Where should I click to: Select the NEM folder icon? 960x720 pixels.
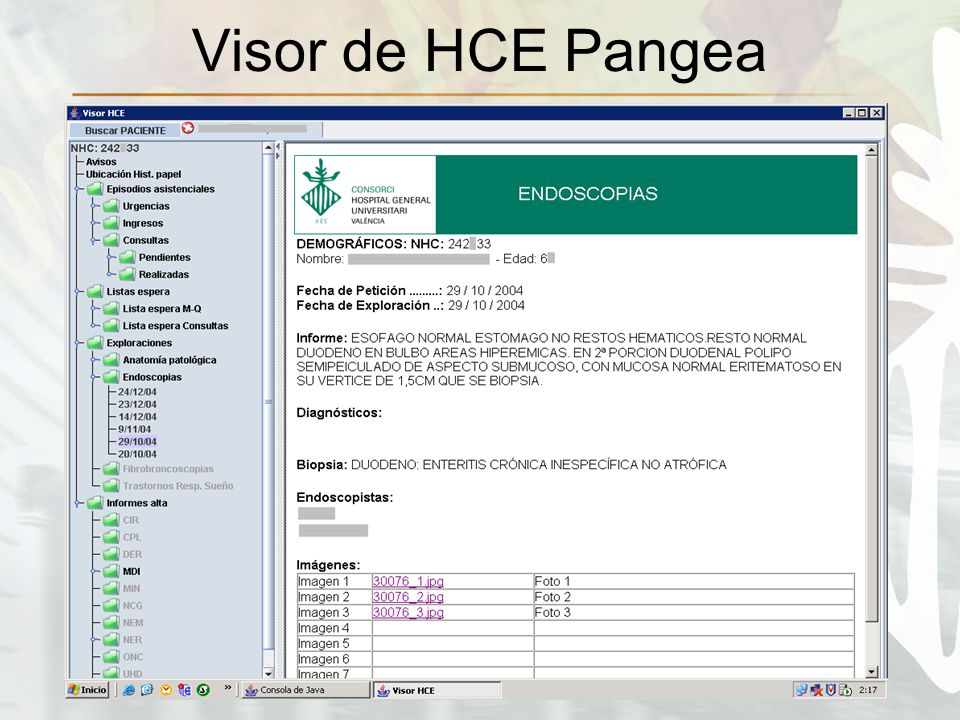tap(111, 623)
